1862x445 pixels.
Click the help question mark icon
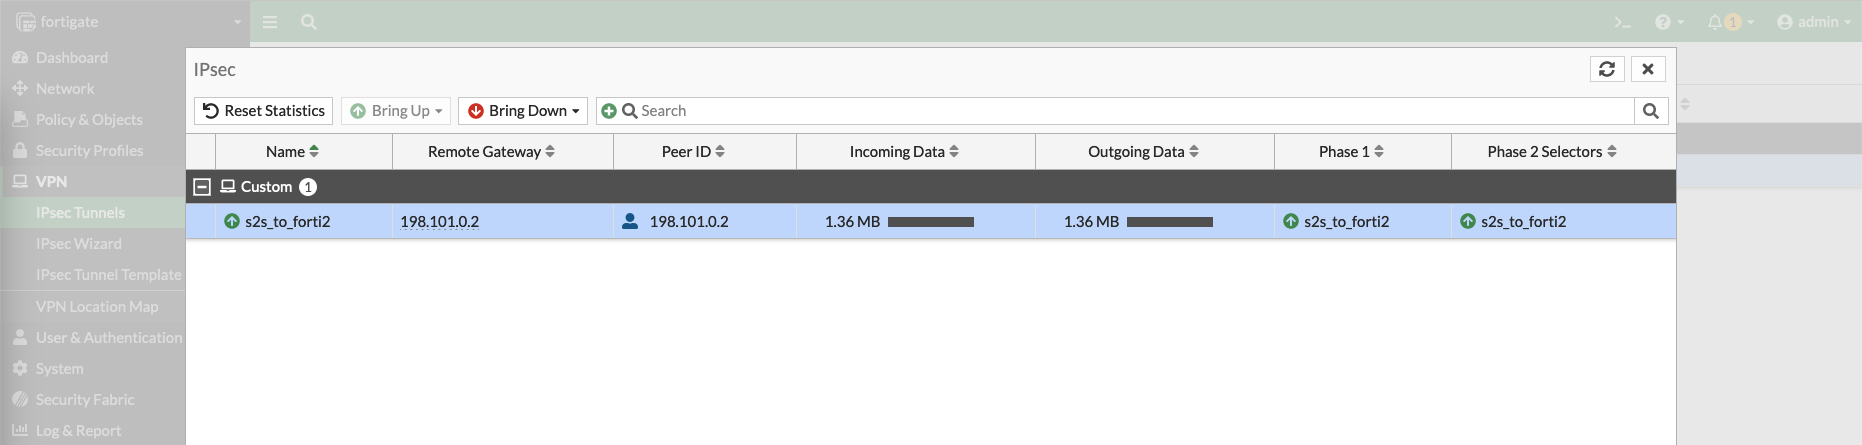tap(1663, 22)
